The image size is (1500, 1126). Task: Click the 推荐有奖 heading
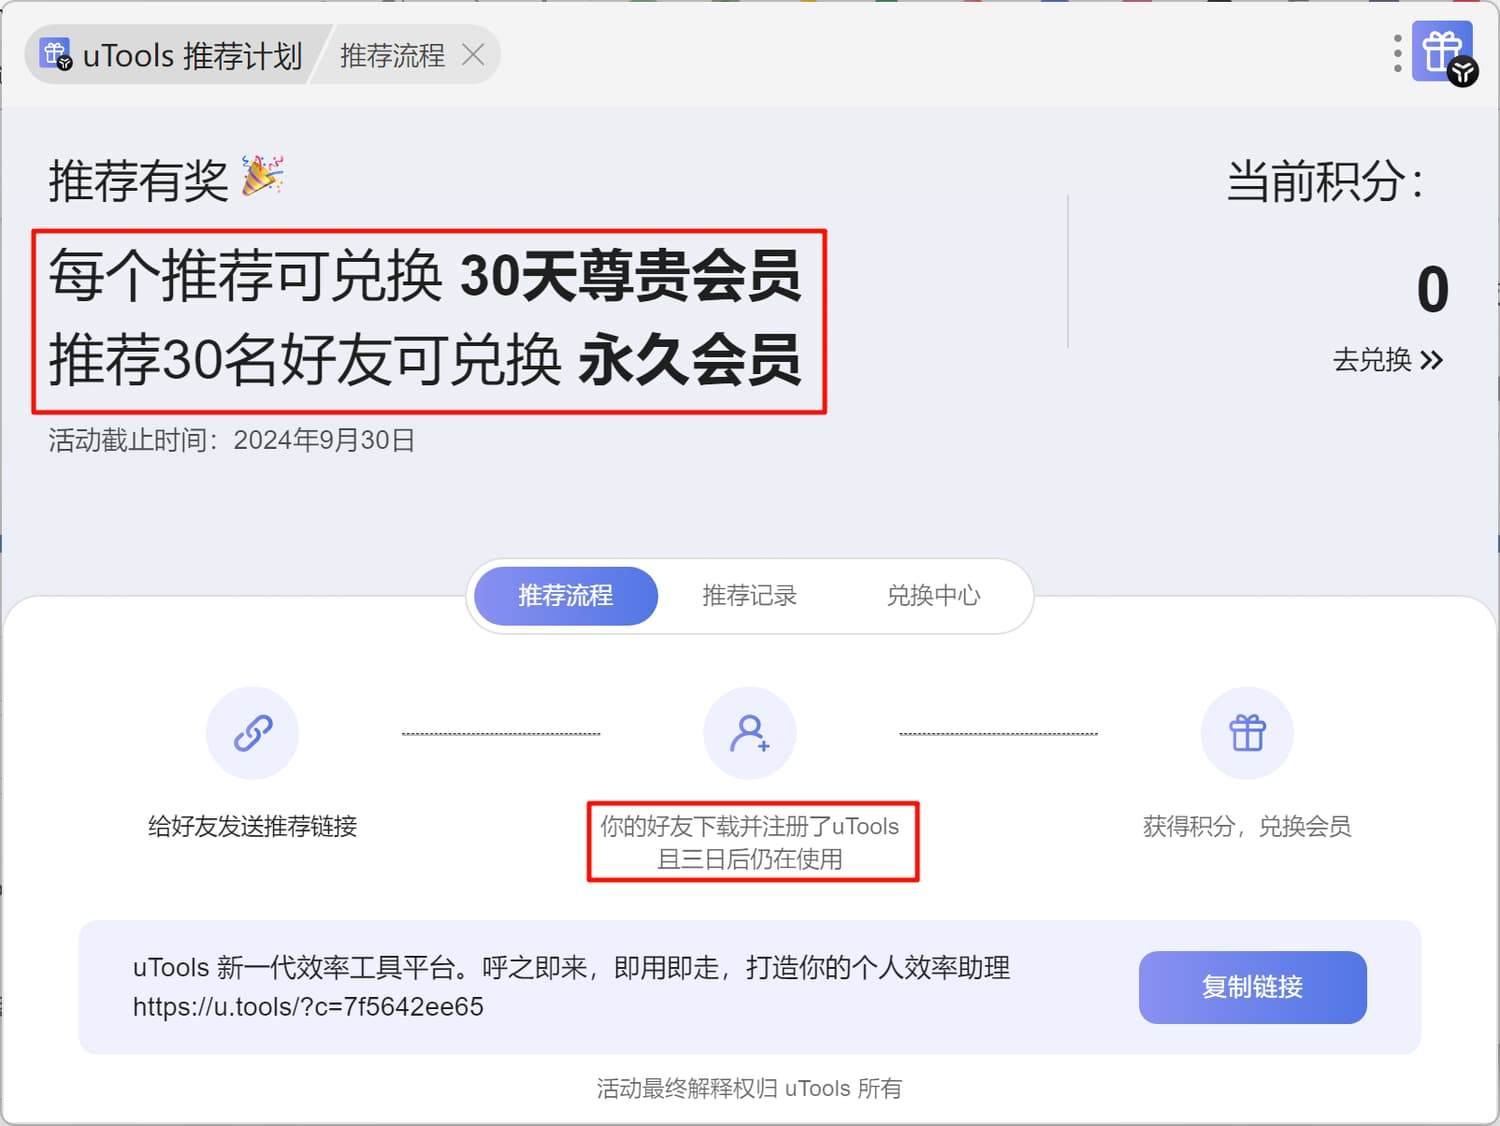point(139,181)
